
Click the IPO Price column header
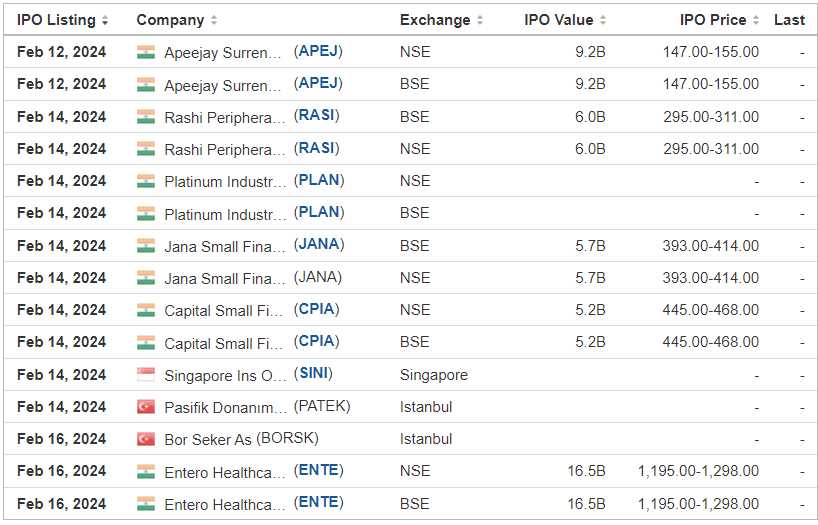pos(713,20)
